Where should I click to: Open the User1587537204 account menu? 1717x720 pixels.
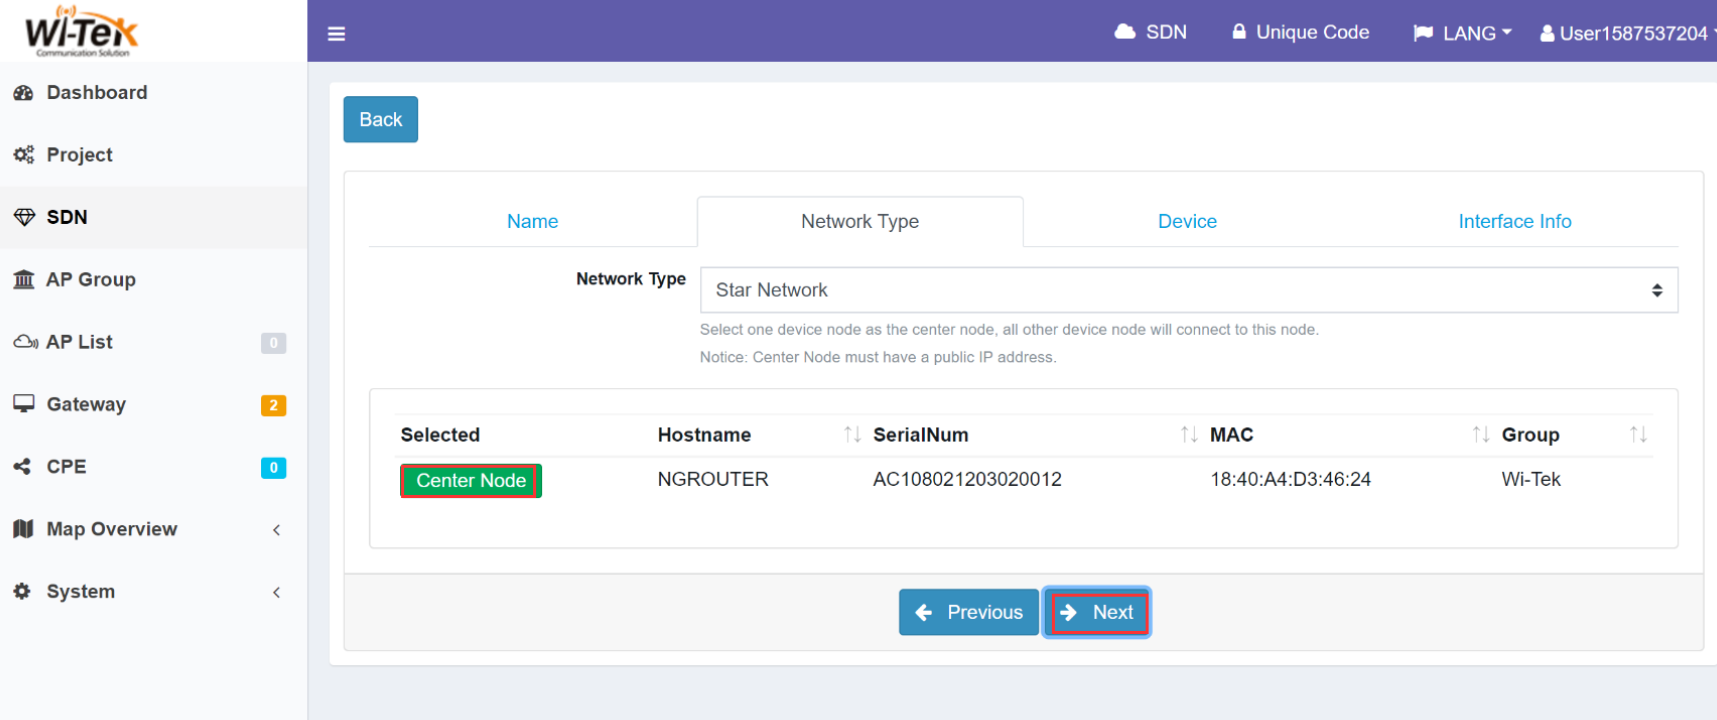[x=1628, y=33]
